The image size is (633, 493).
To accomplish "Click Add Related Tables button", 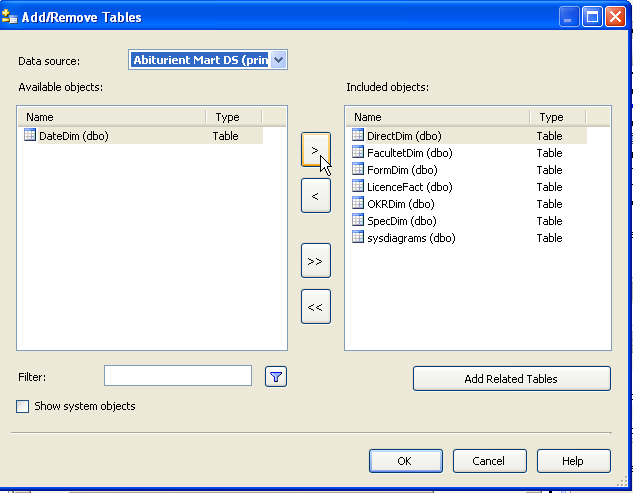I will 511,379.
